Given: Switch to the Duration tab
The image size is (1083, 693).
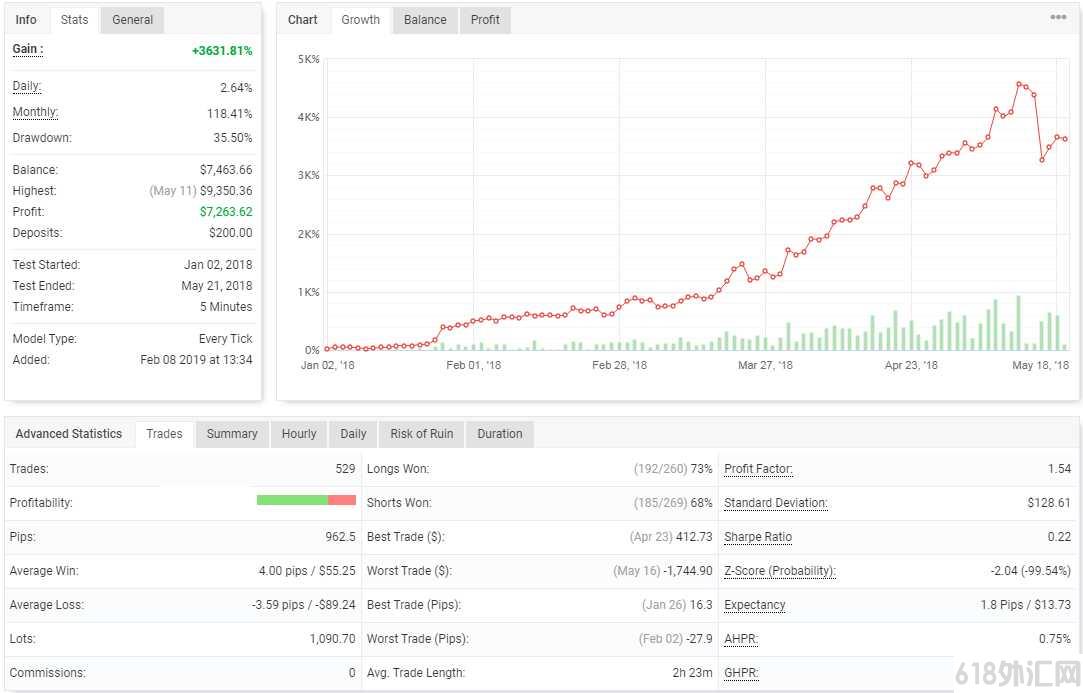Looking at the screenshot, I should pos(500,434).
